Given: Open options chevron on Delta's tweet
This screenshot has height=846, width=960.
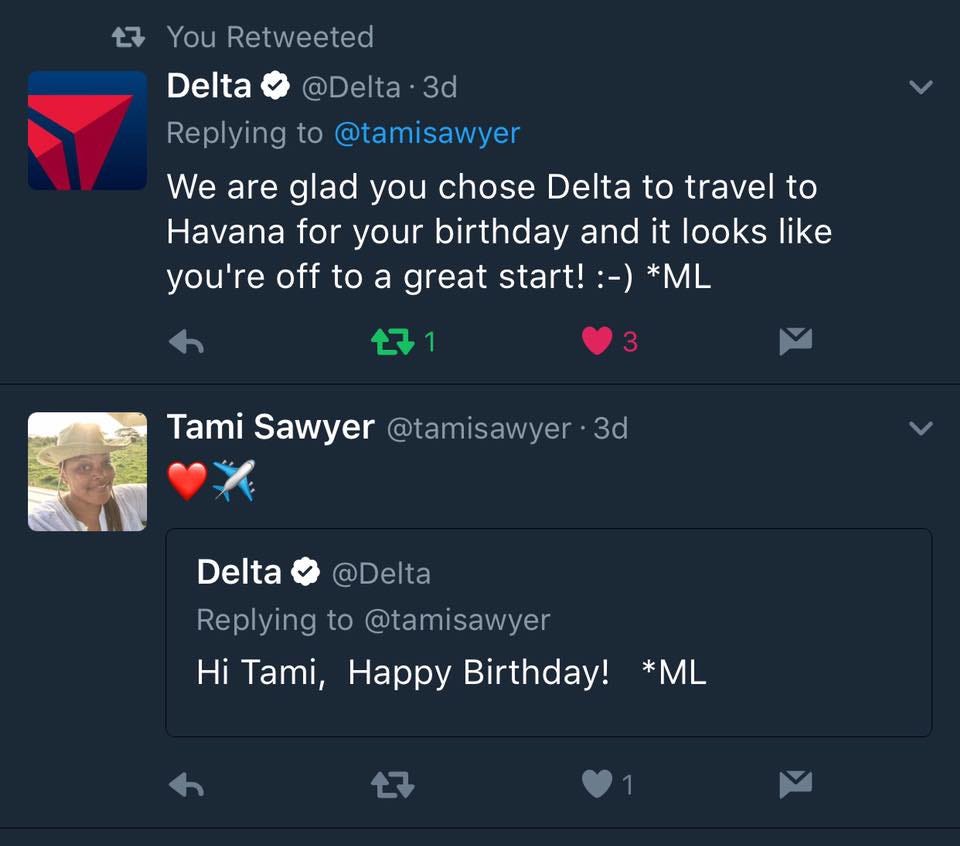Looking at the screenshot, I should [920, 88].
